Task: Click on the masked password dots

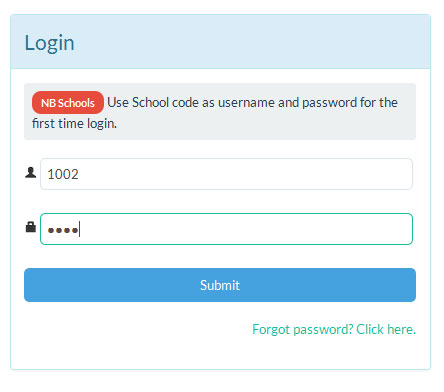Action: (63, 230)
